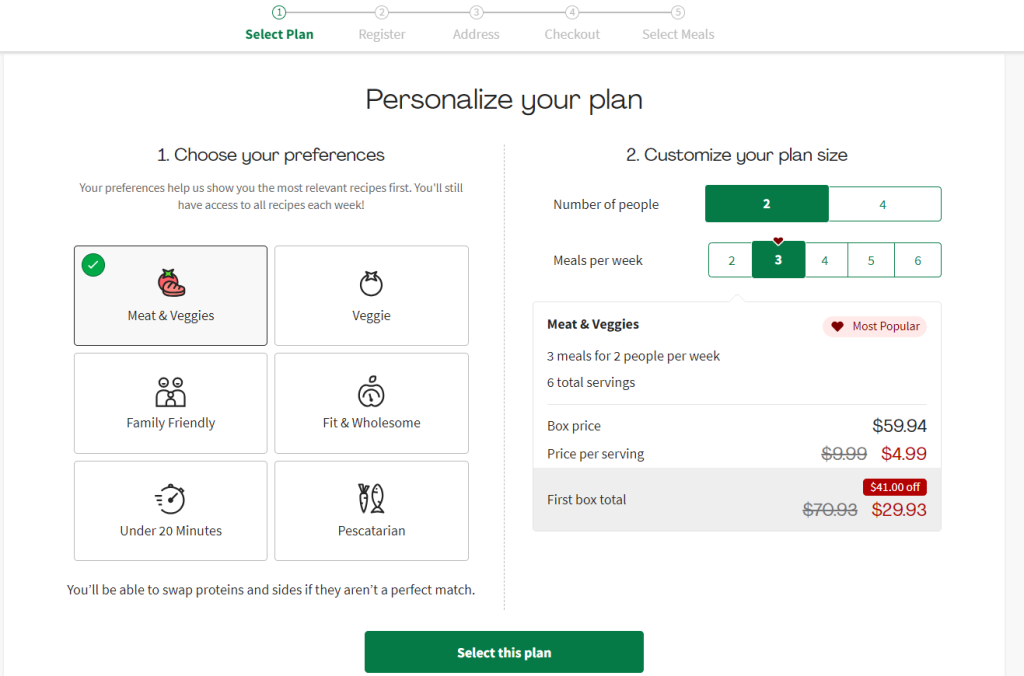Click the $41.00 off discount badge
Image resolution: width=1024 pixels, height=676 pixels.
click(895, 487)
